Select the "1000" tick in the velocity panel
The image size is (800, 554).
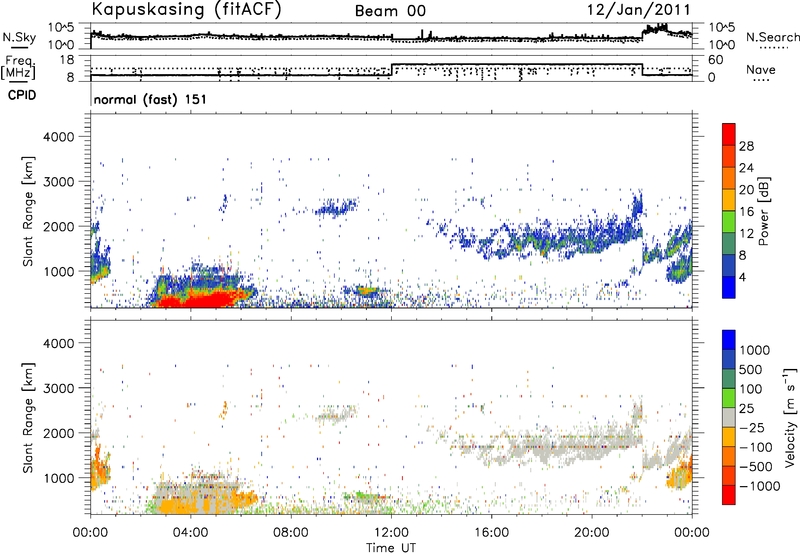click(58, 478)
